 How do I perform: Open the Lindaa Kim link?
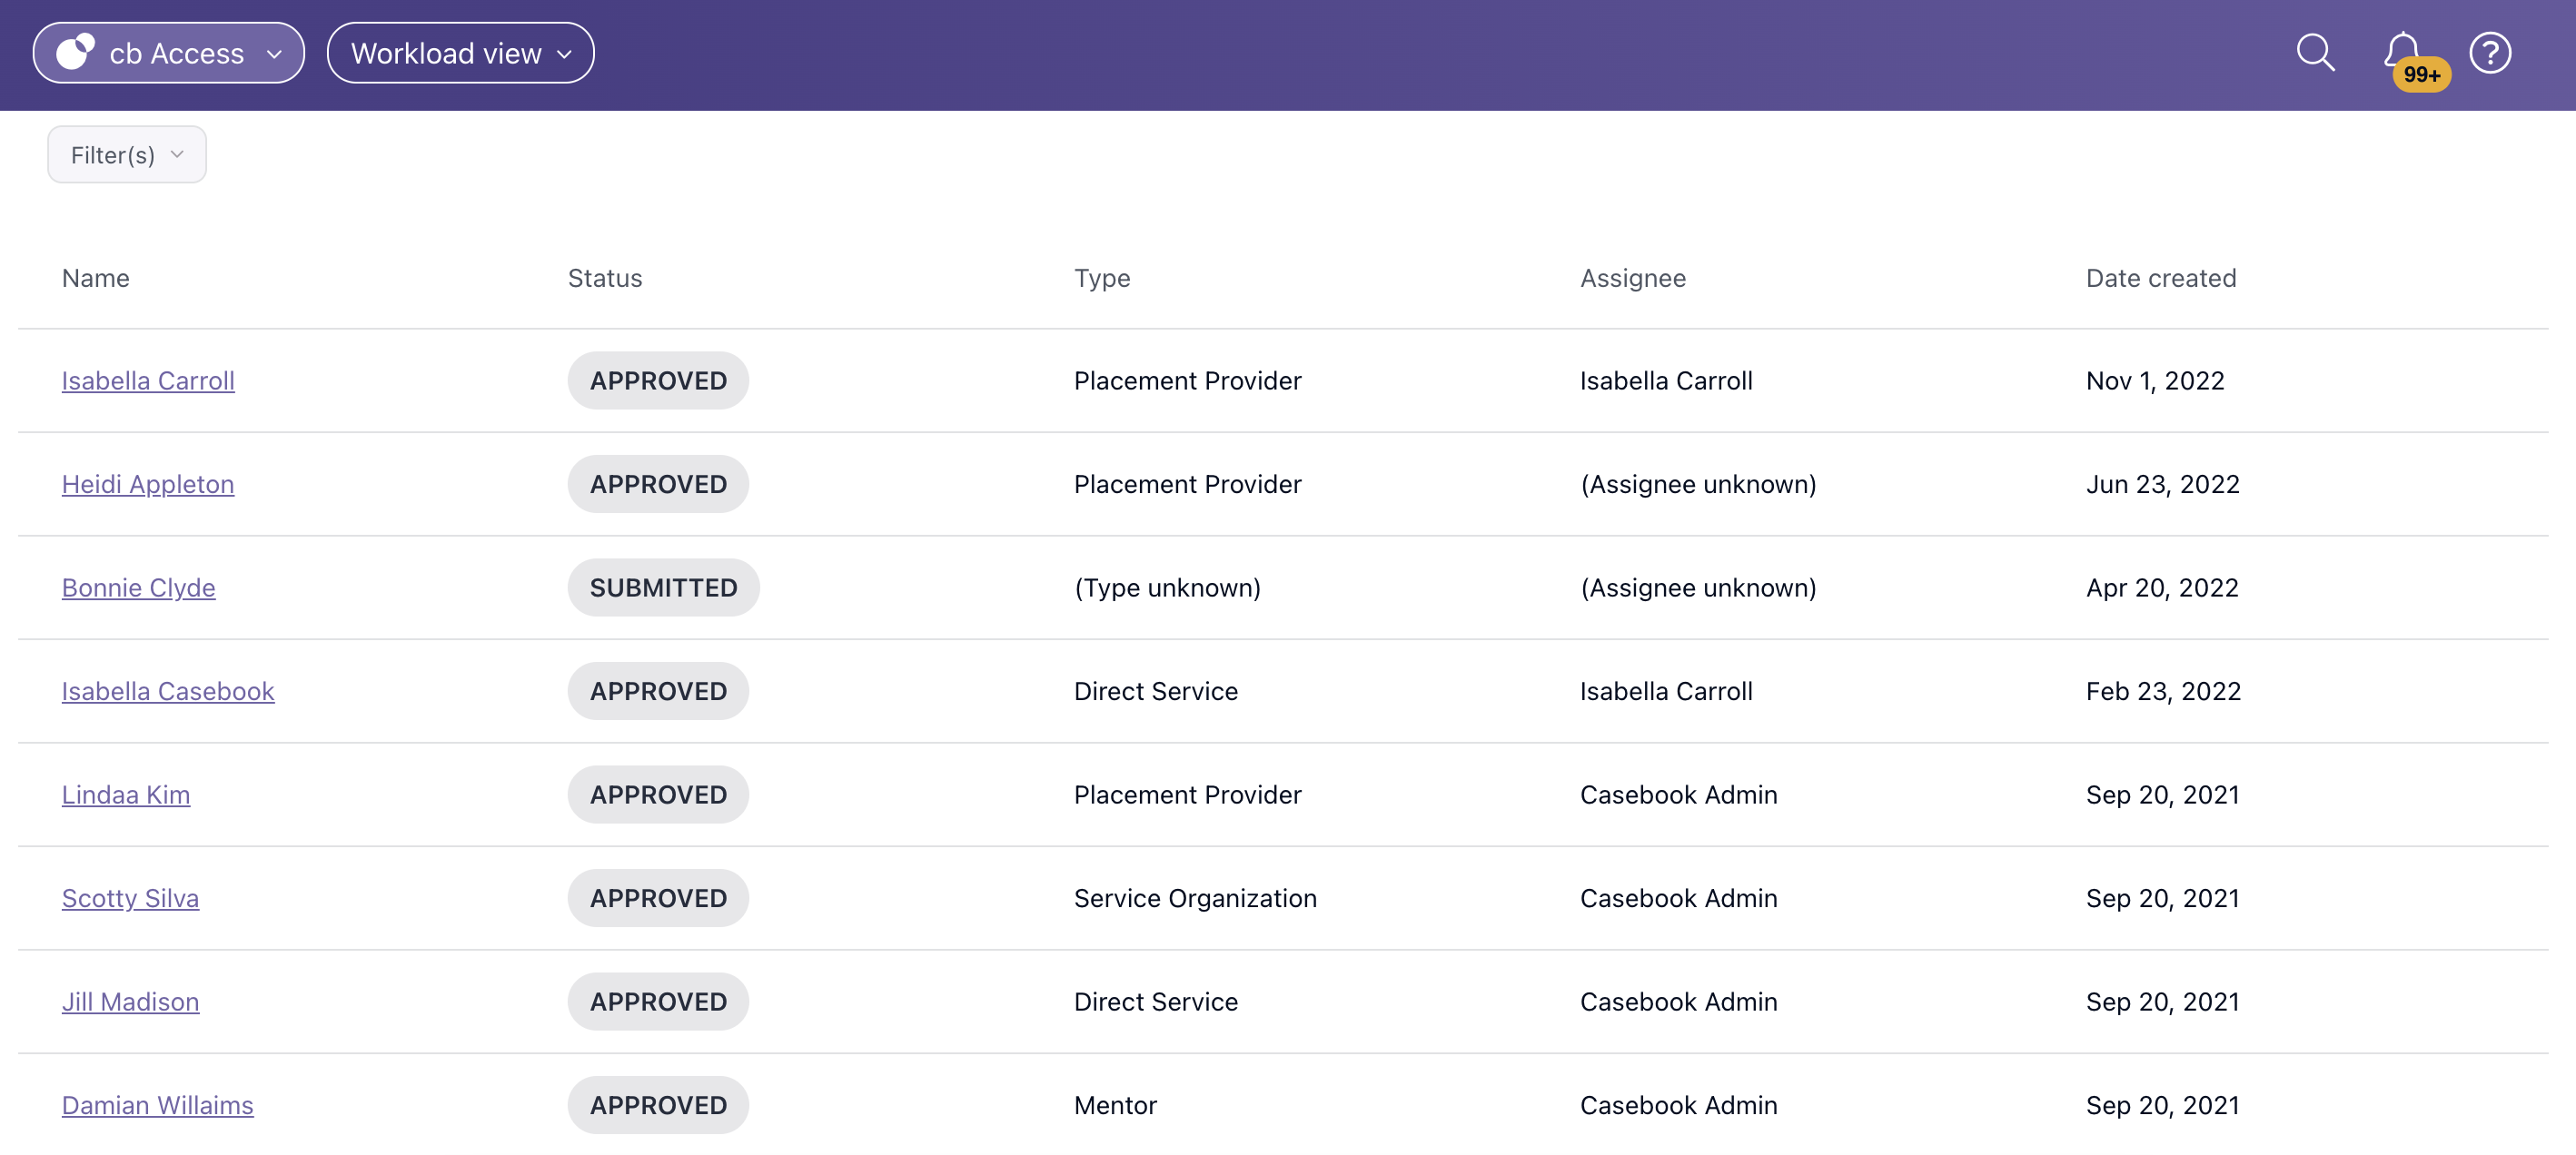126,795
